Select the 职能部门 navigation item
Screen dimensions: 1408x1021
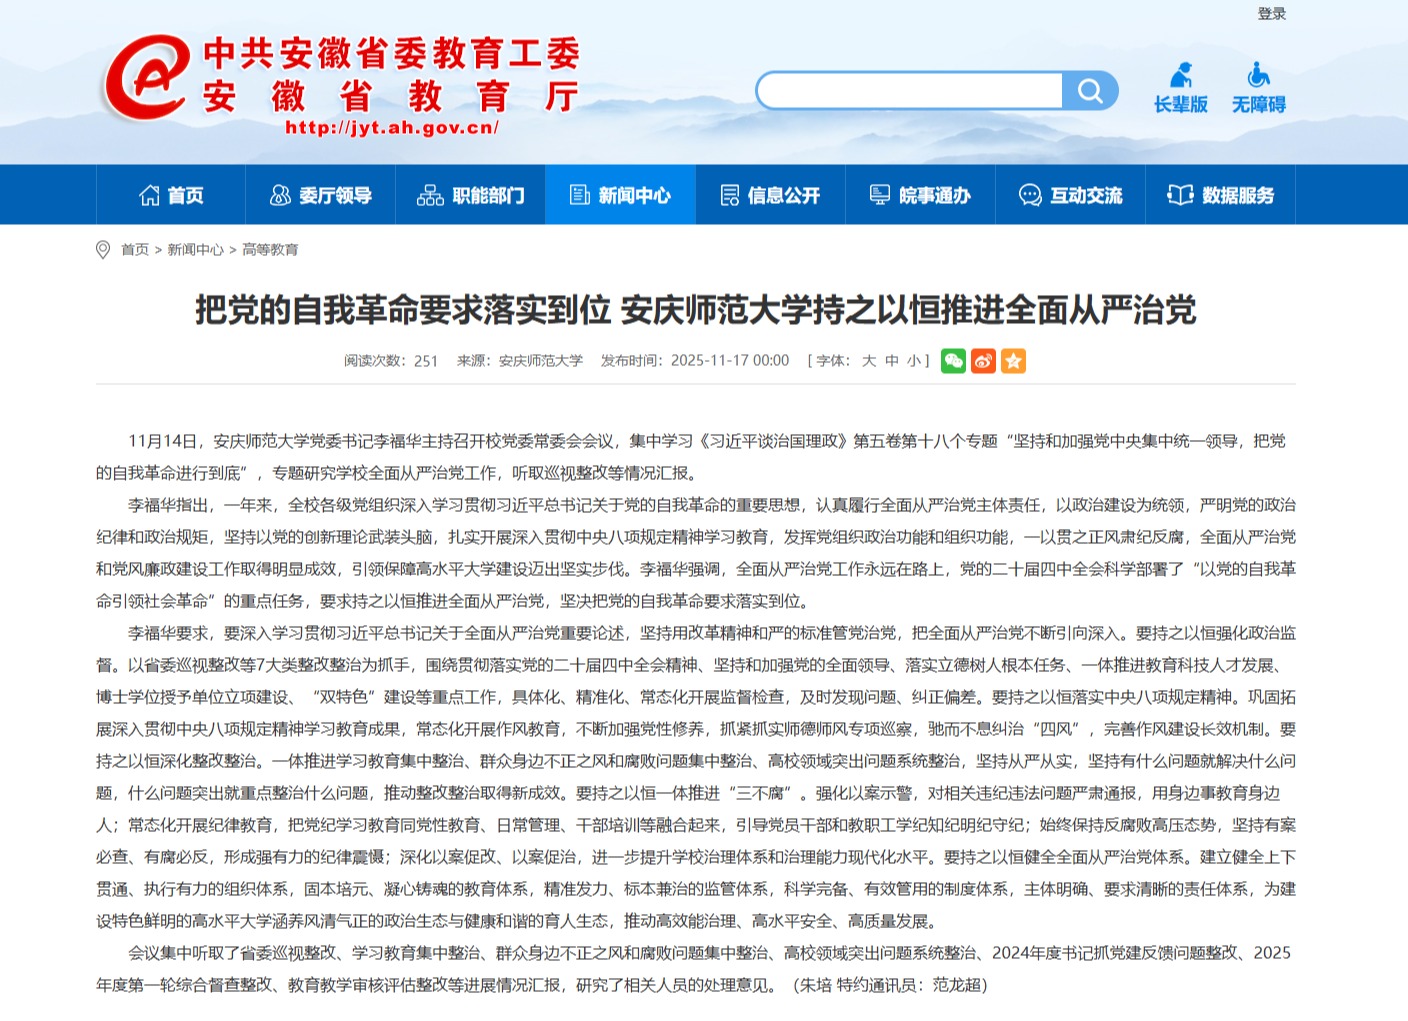click(x=471, y=195)
